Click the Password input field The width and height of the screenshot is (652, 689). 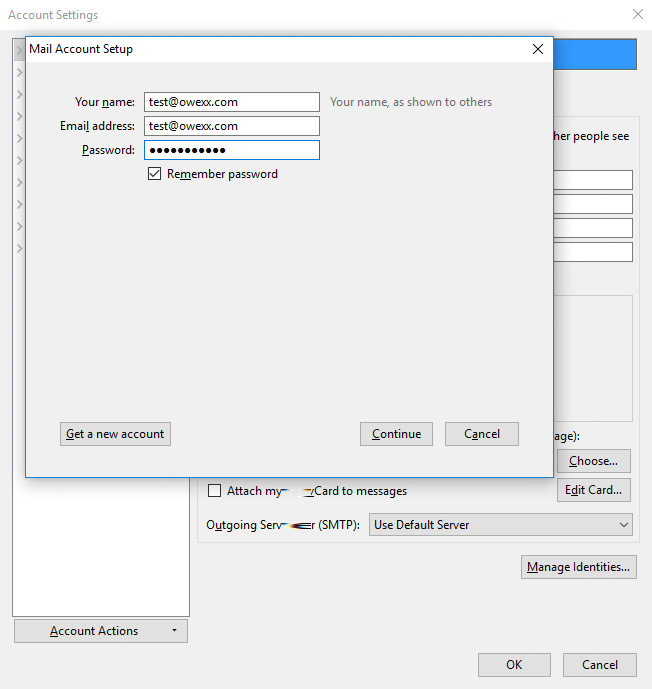click(x=232, y=150)
